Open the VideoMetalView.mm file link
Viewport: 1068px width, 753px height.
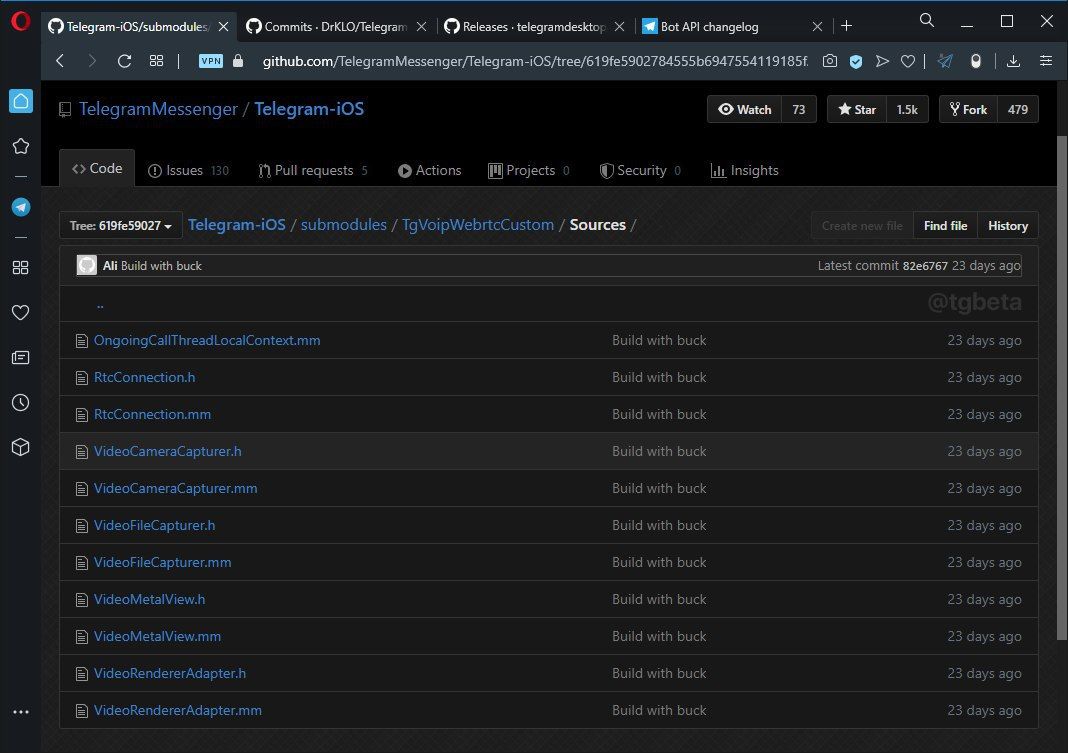157,636
